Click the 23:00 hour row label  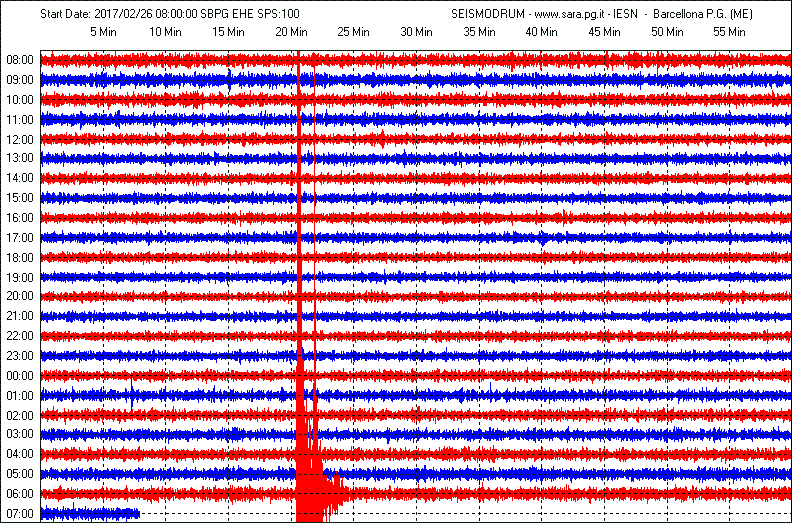click(20, 356)
